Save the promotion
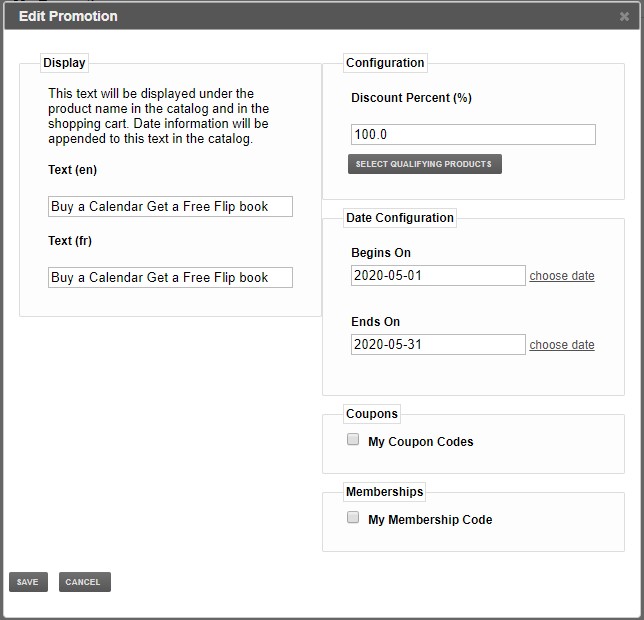Screen dimensions: 644x620 click(28, 582)
